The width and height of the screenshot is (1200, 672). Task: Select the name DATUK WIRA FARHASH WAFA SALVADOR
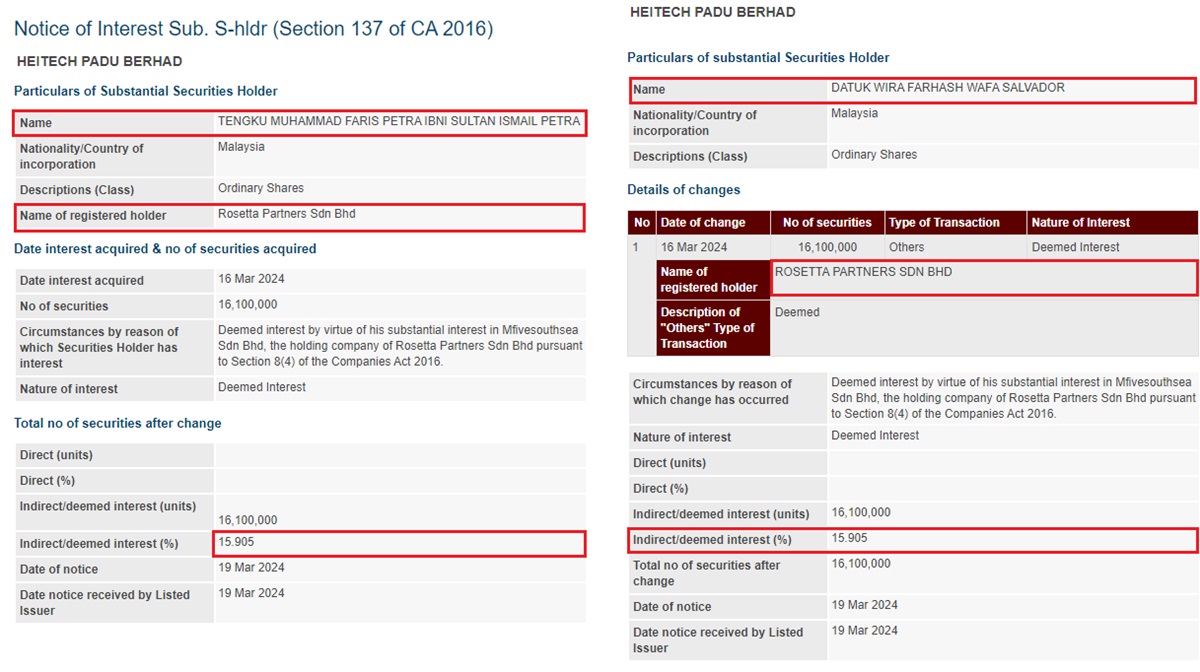947,88
